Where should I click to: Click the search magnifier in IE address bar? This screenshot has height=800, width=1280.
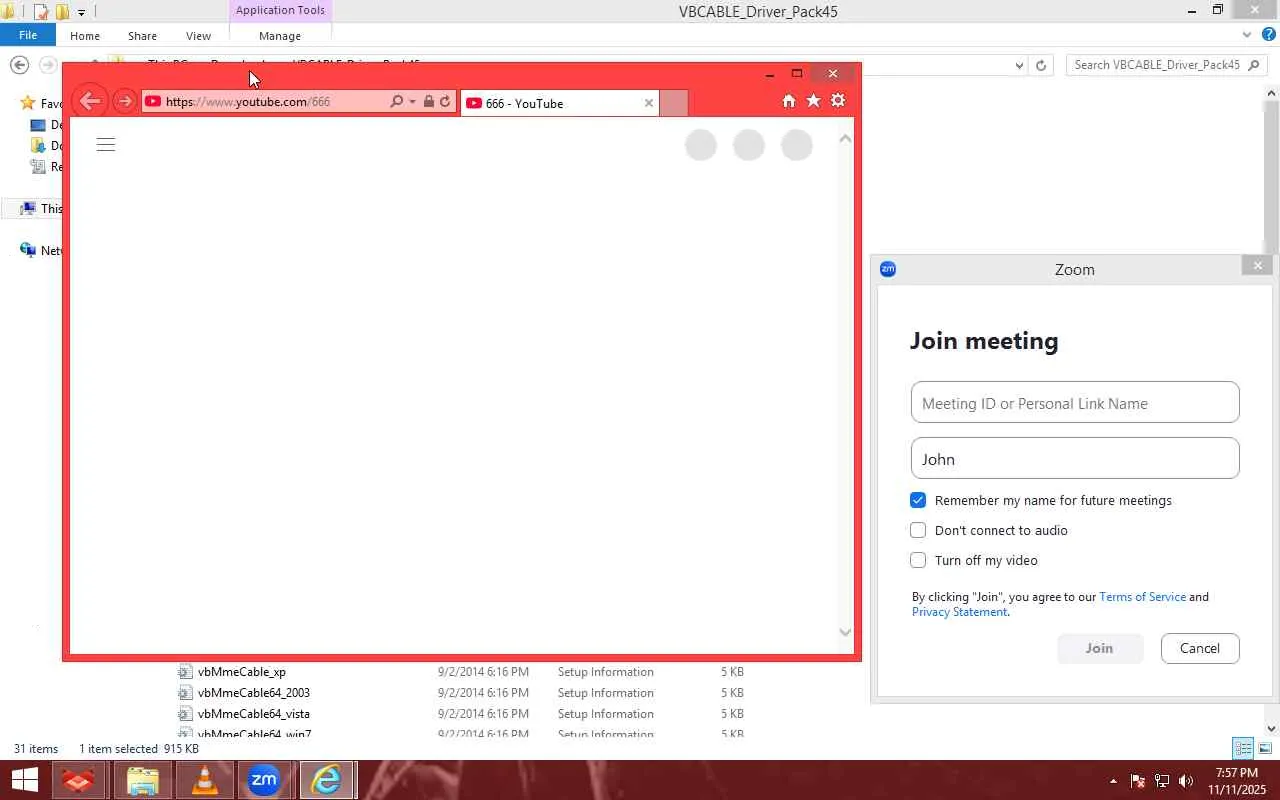coord(397,101)
